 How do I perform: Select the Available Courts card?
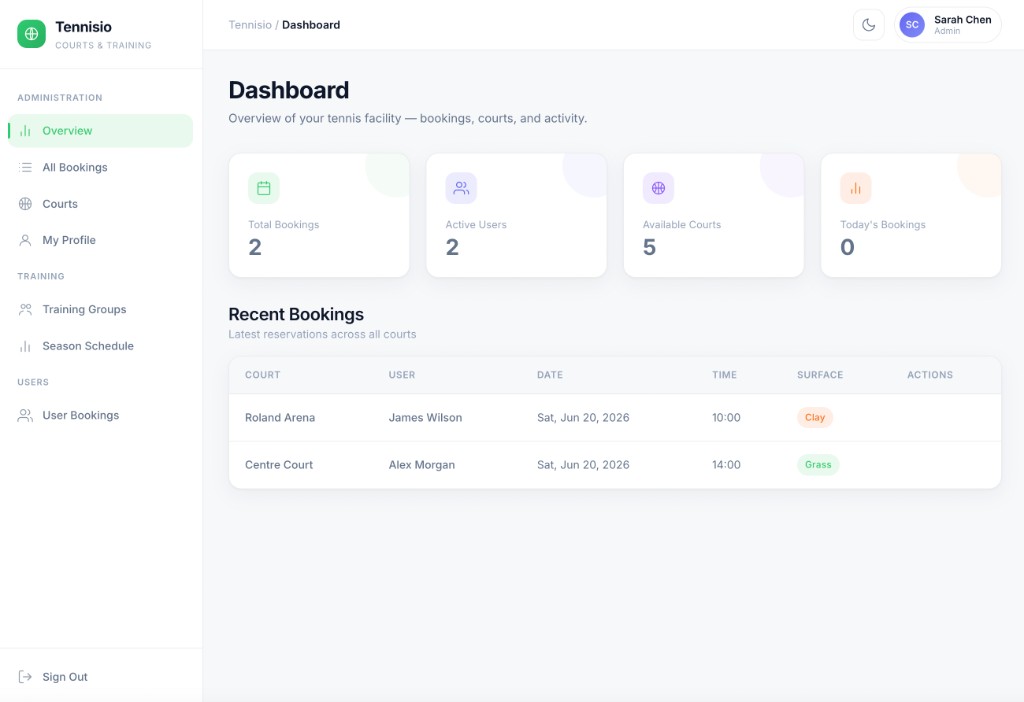(x=714, y=215)
